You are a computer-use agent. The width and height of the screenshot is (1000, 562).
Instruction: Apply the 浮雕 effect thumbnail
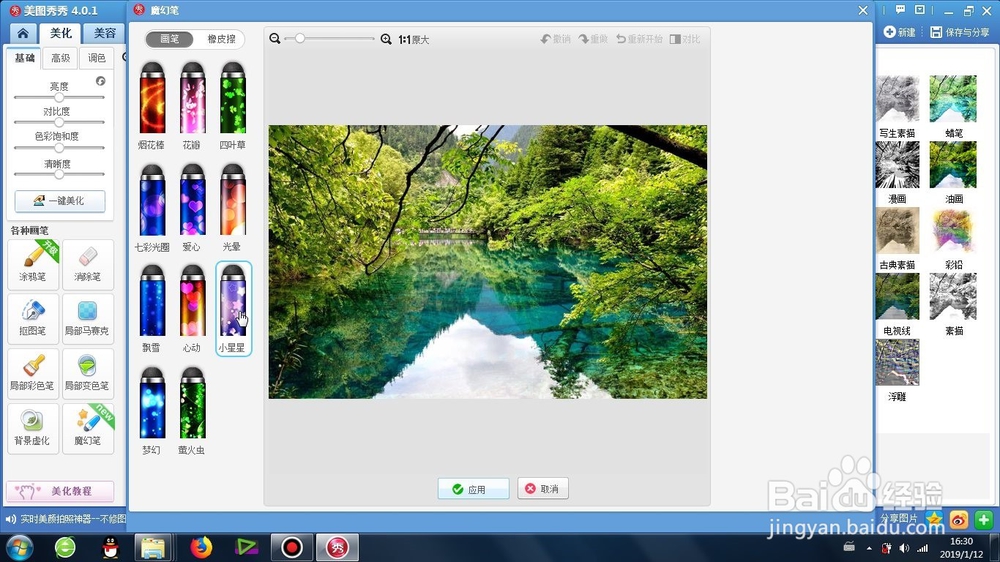[897, 362]
